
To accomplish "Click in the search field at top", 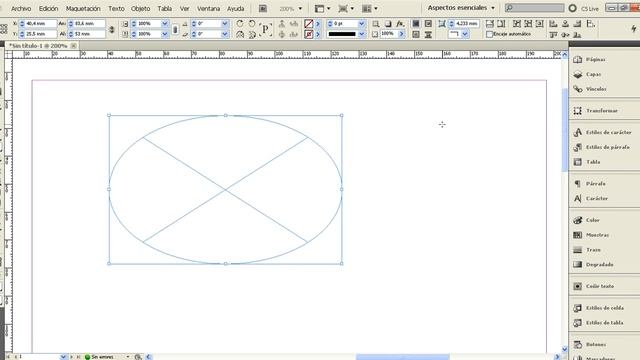I will [534, 8].
